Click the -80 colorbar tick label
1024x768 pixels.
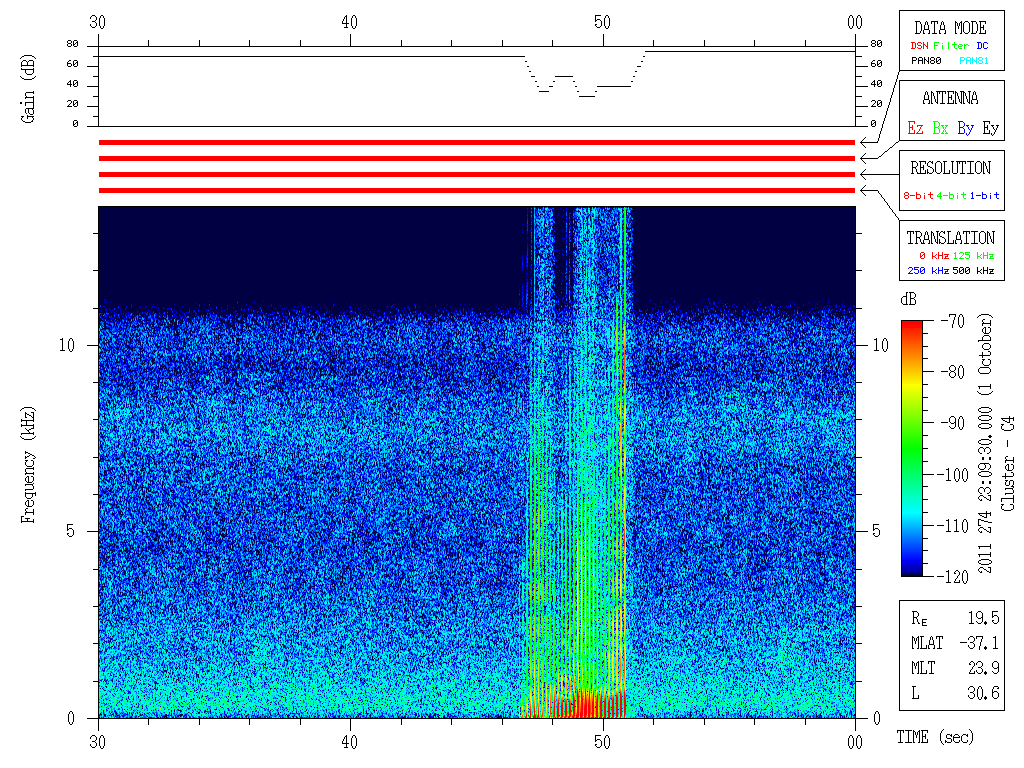pos(952,372)
